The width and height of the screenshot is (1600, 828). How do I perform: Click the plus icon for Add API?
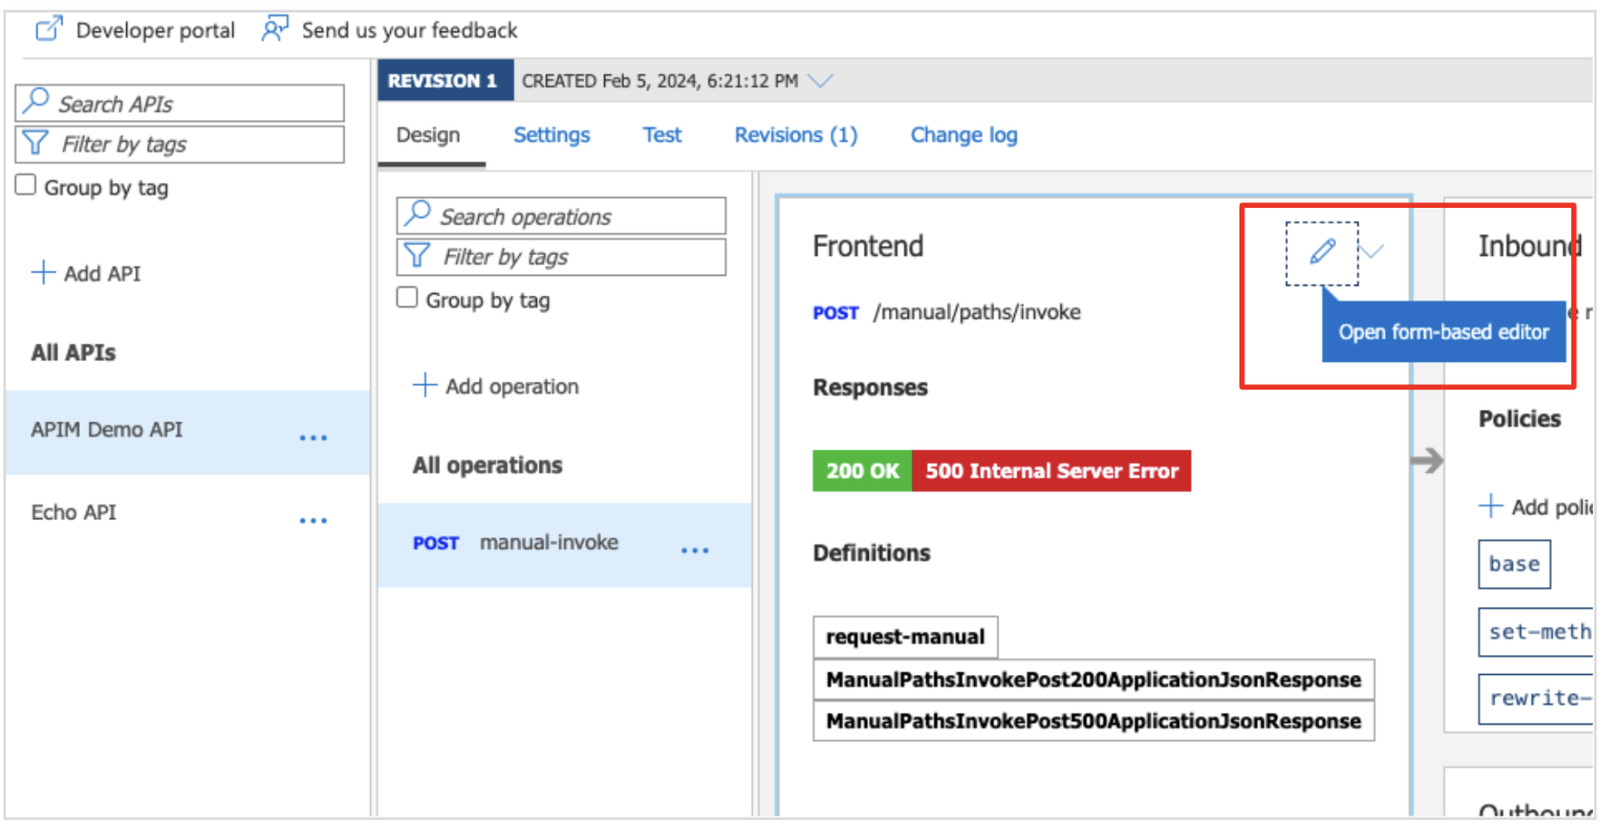click(x=43, y=273)
